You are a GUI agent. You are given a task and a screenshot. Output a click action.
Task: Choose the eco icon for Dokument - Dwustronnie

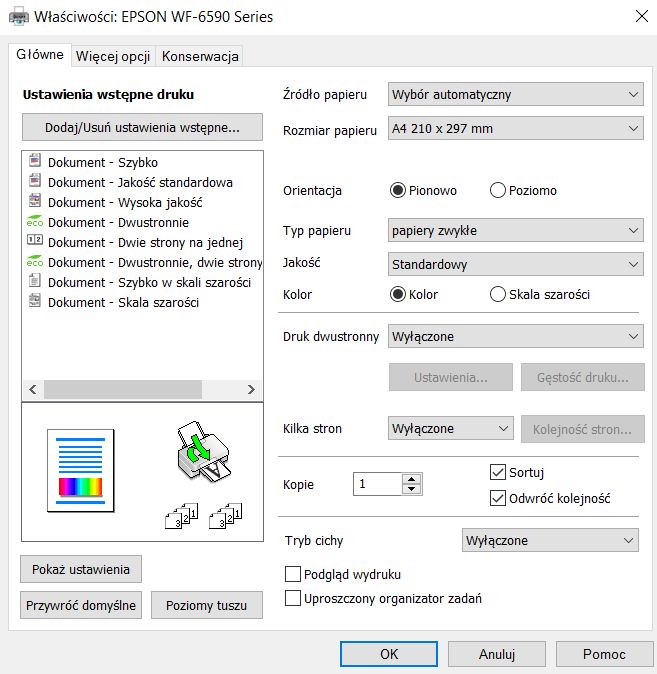35,221
